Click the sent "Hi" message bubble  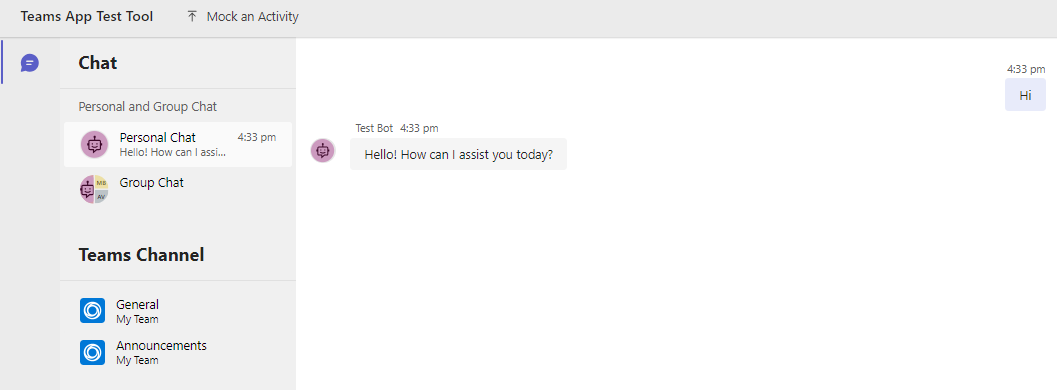(1025, 95)
